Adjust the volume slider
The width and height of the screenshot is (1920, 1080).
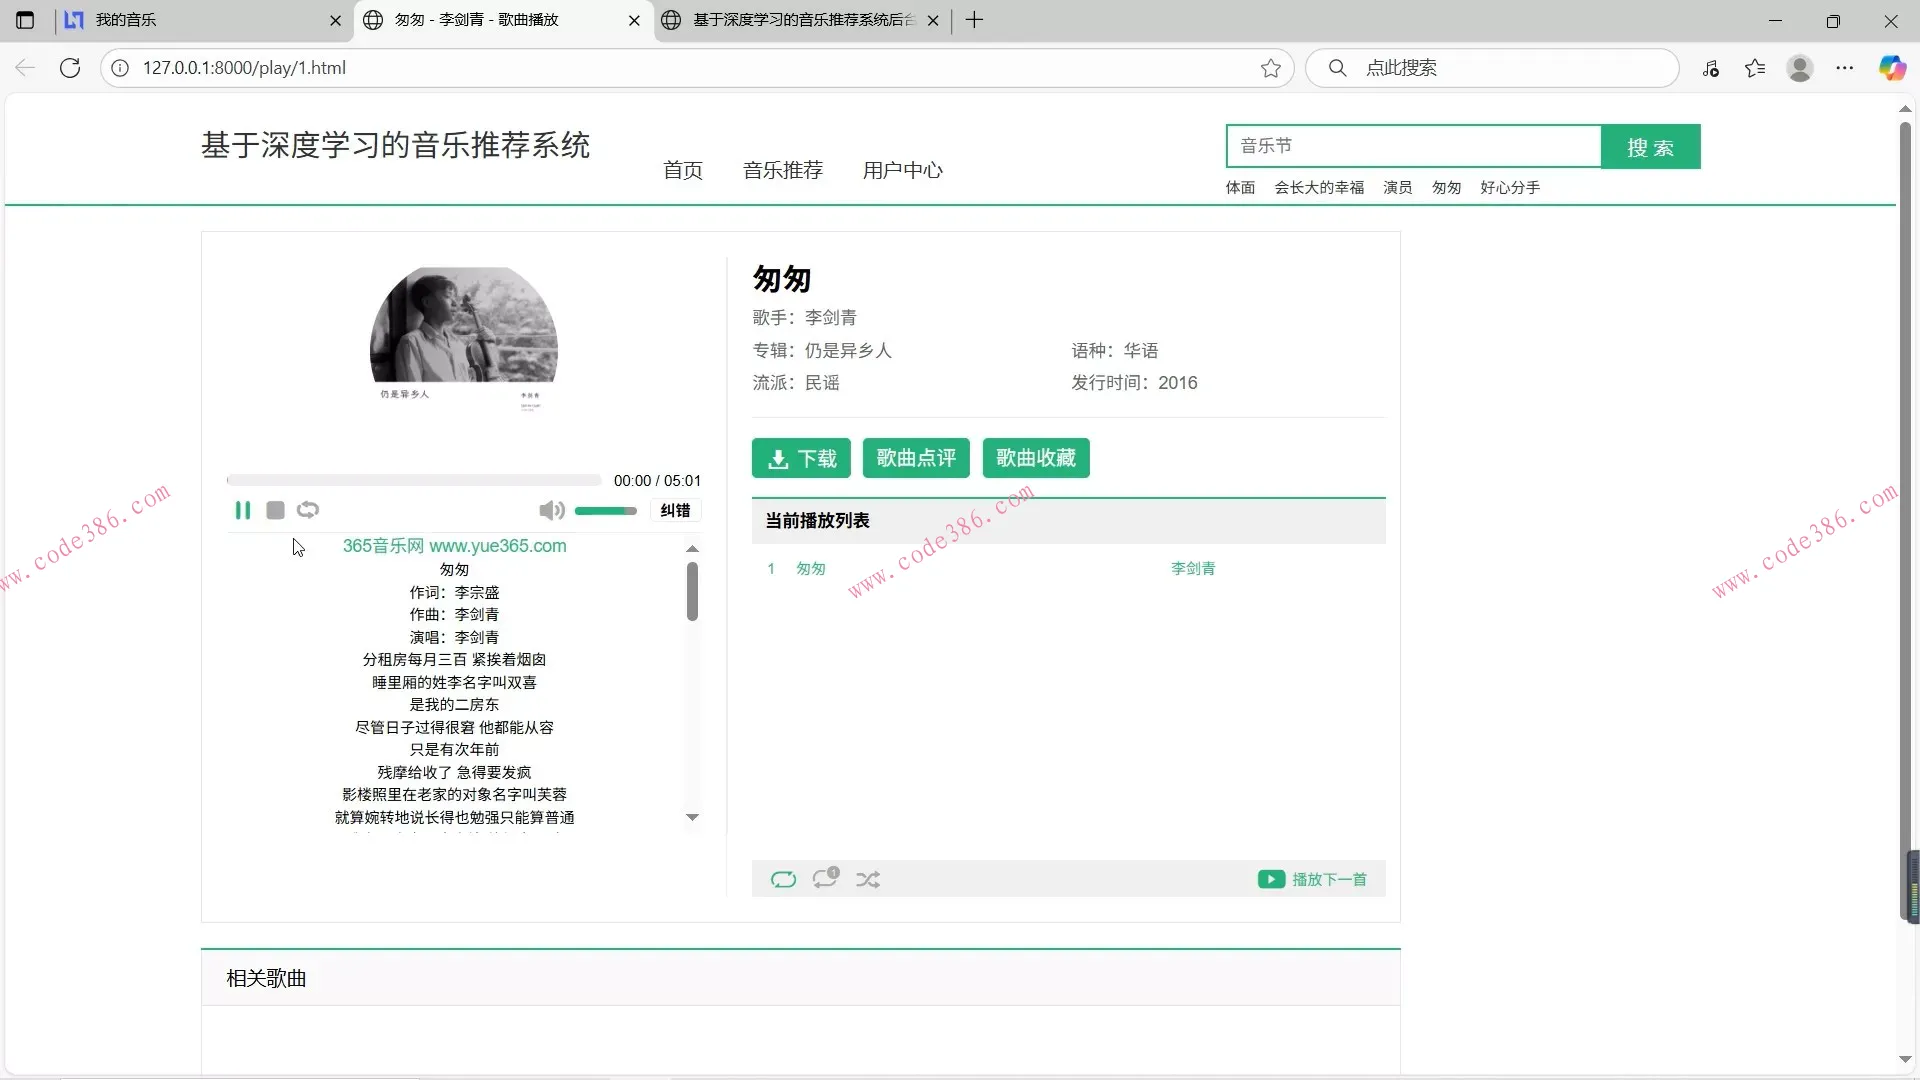[x=605, y=511]
